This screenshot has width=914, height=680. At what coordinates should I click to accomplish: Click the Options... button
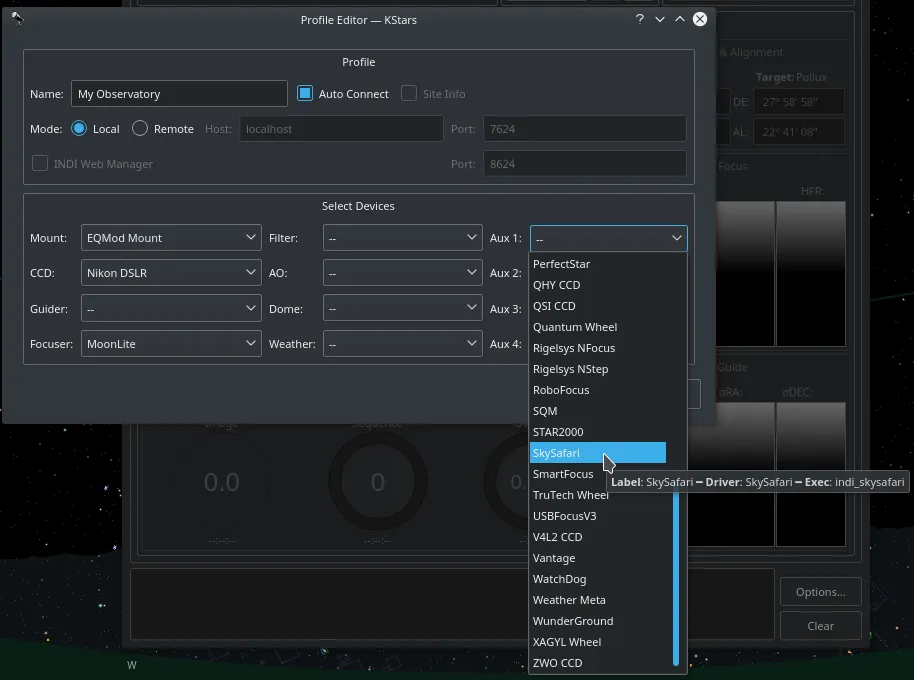click(x=821, y=591)
